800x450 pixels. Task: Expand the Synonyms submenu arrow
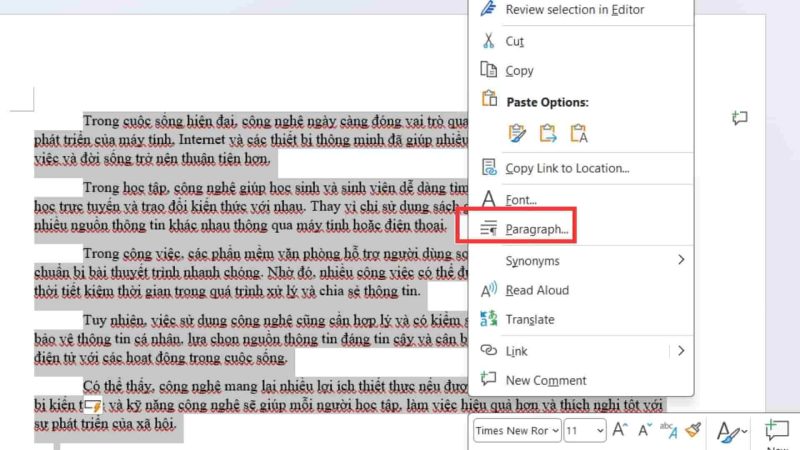681,260
